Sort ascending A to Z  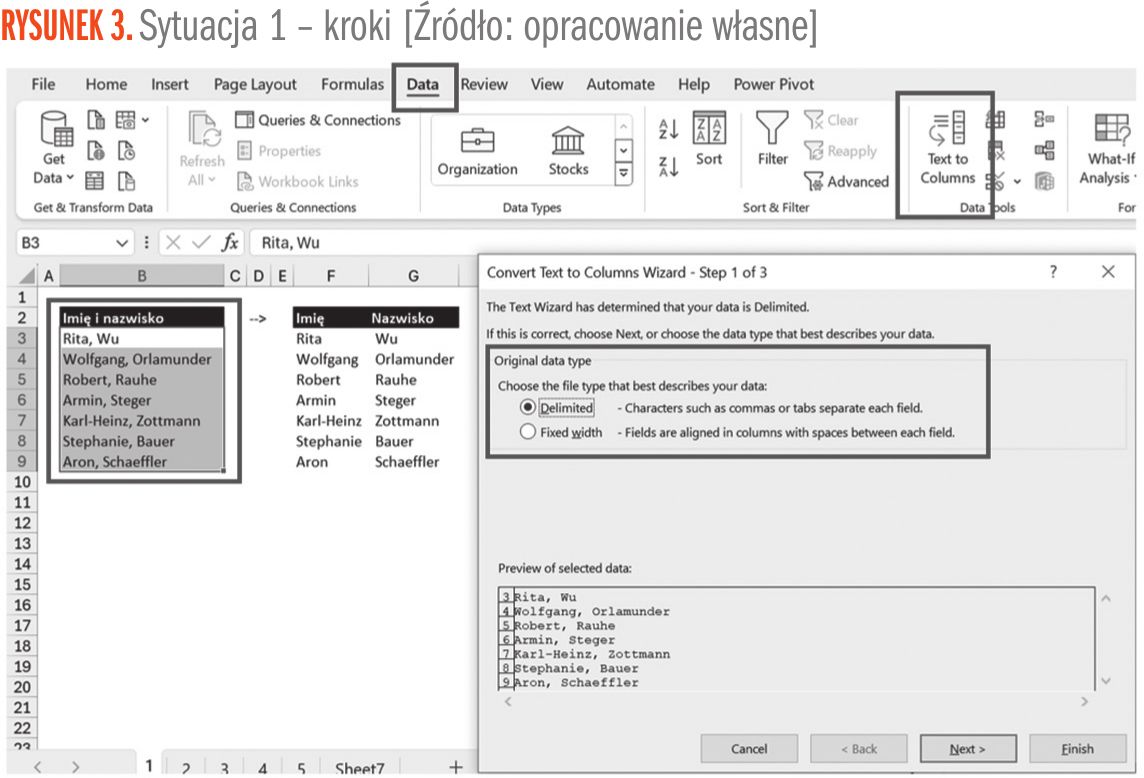669,128
